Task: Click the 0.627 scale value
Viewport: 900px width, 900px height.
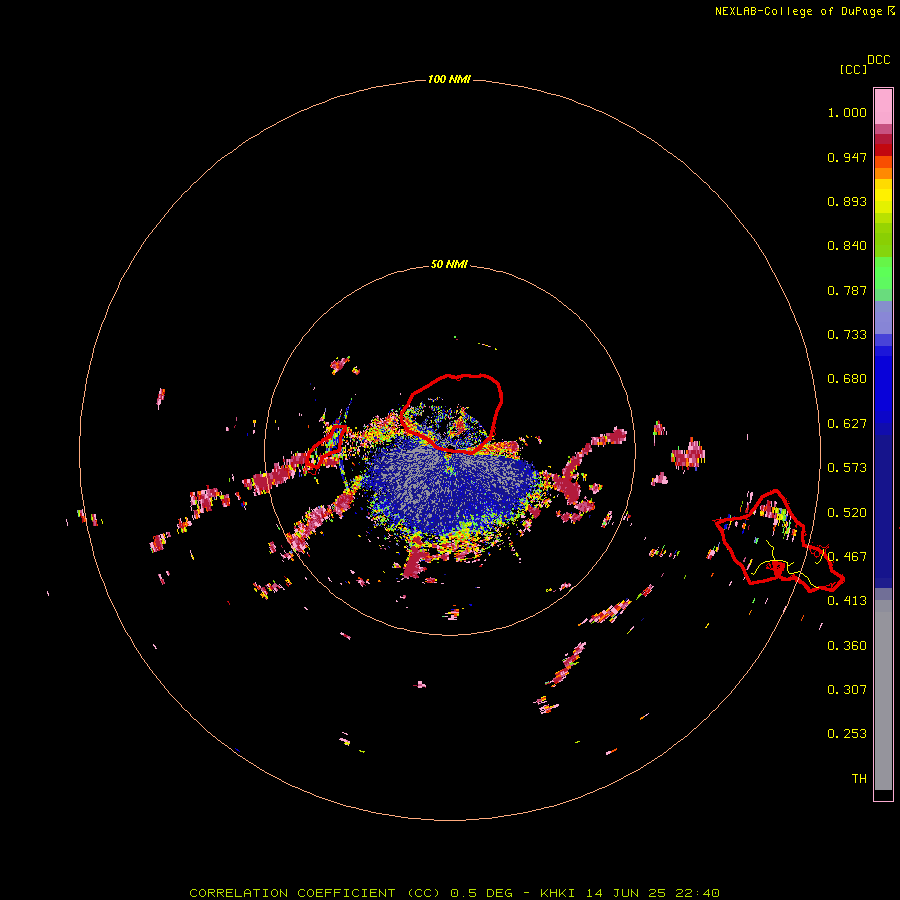Action: click(x=847, y=424)
